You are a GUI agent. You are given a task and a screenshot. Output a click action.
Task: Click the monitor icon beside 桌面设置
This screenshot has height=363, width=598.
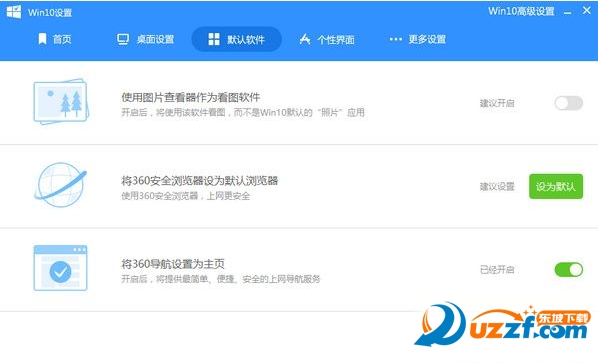pos(123,39)
